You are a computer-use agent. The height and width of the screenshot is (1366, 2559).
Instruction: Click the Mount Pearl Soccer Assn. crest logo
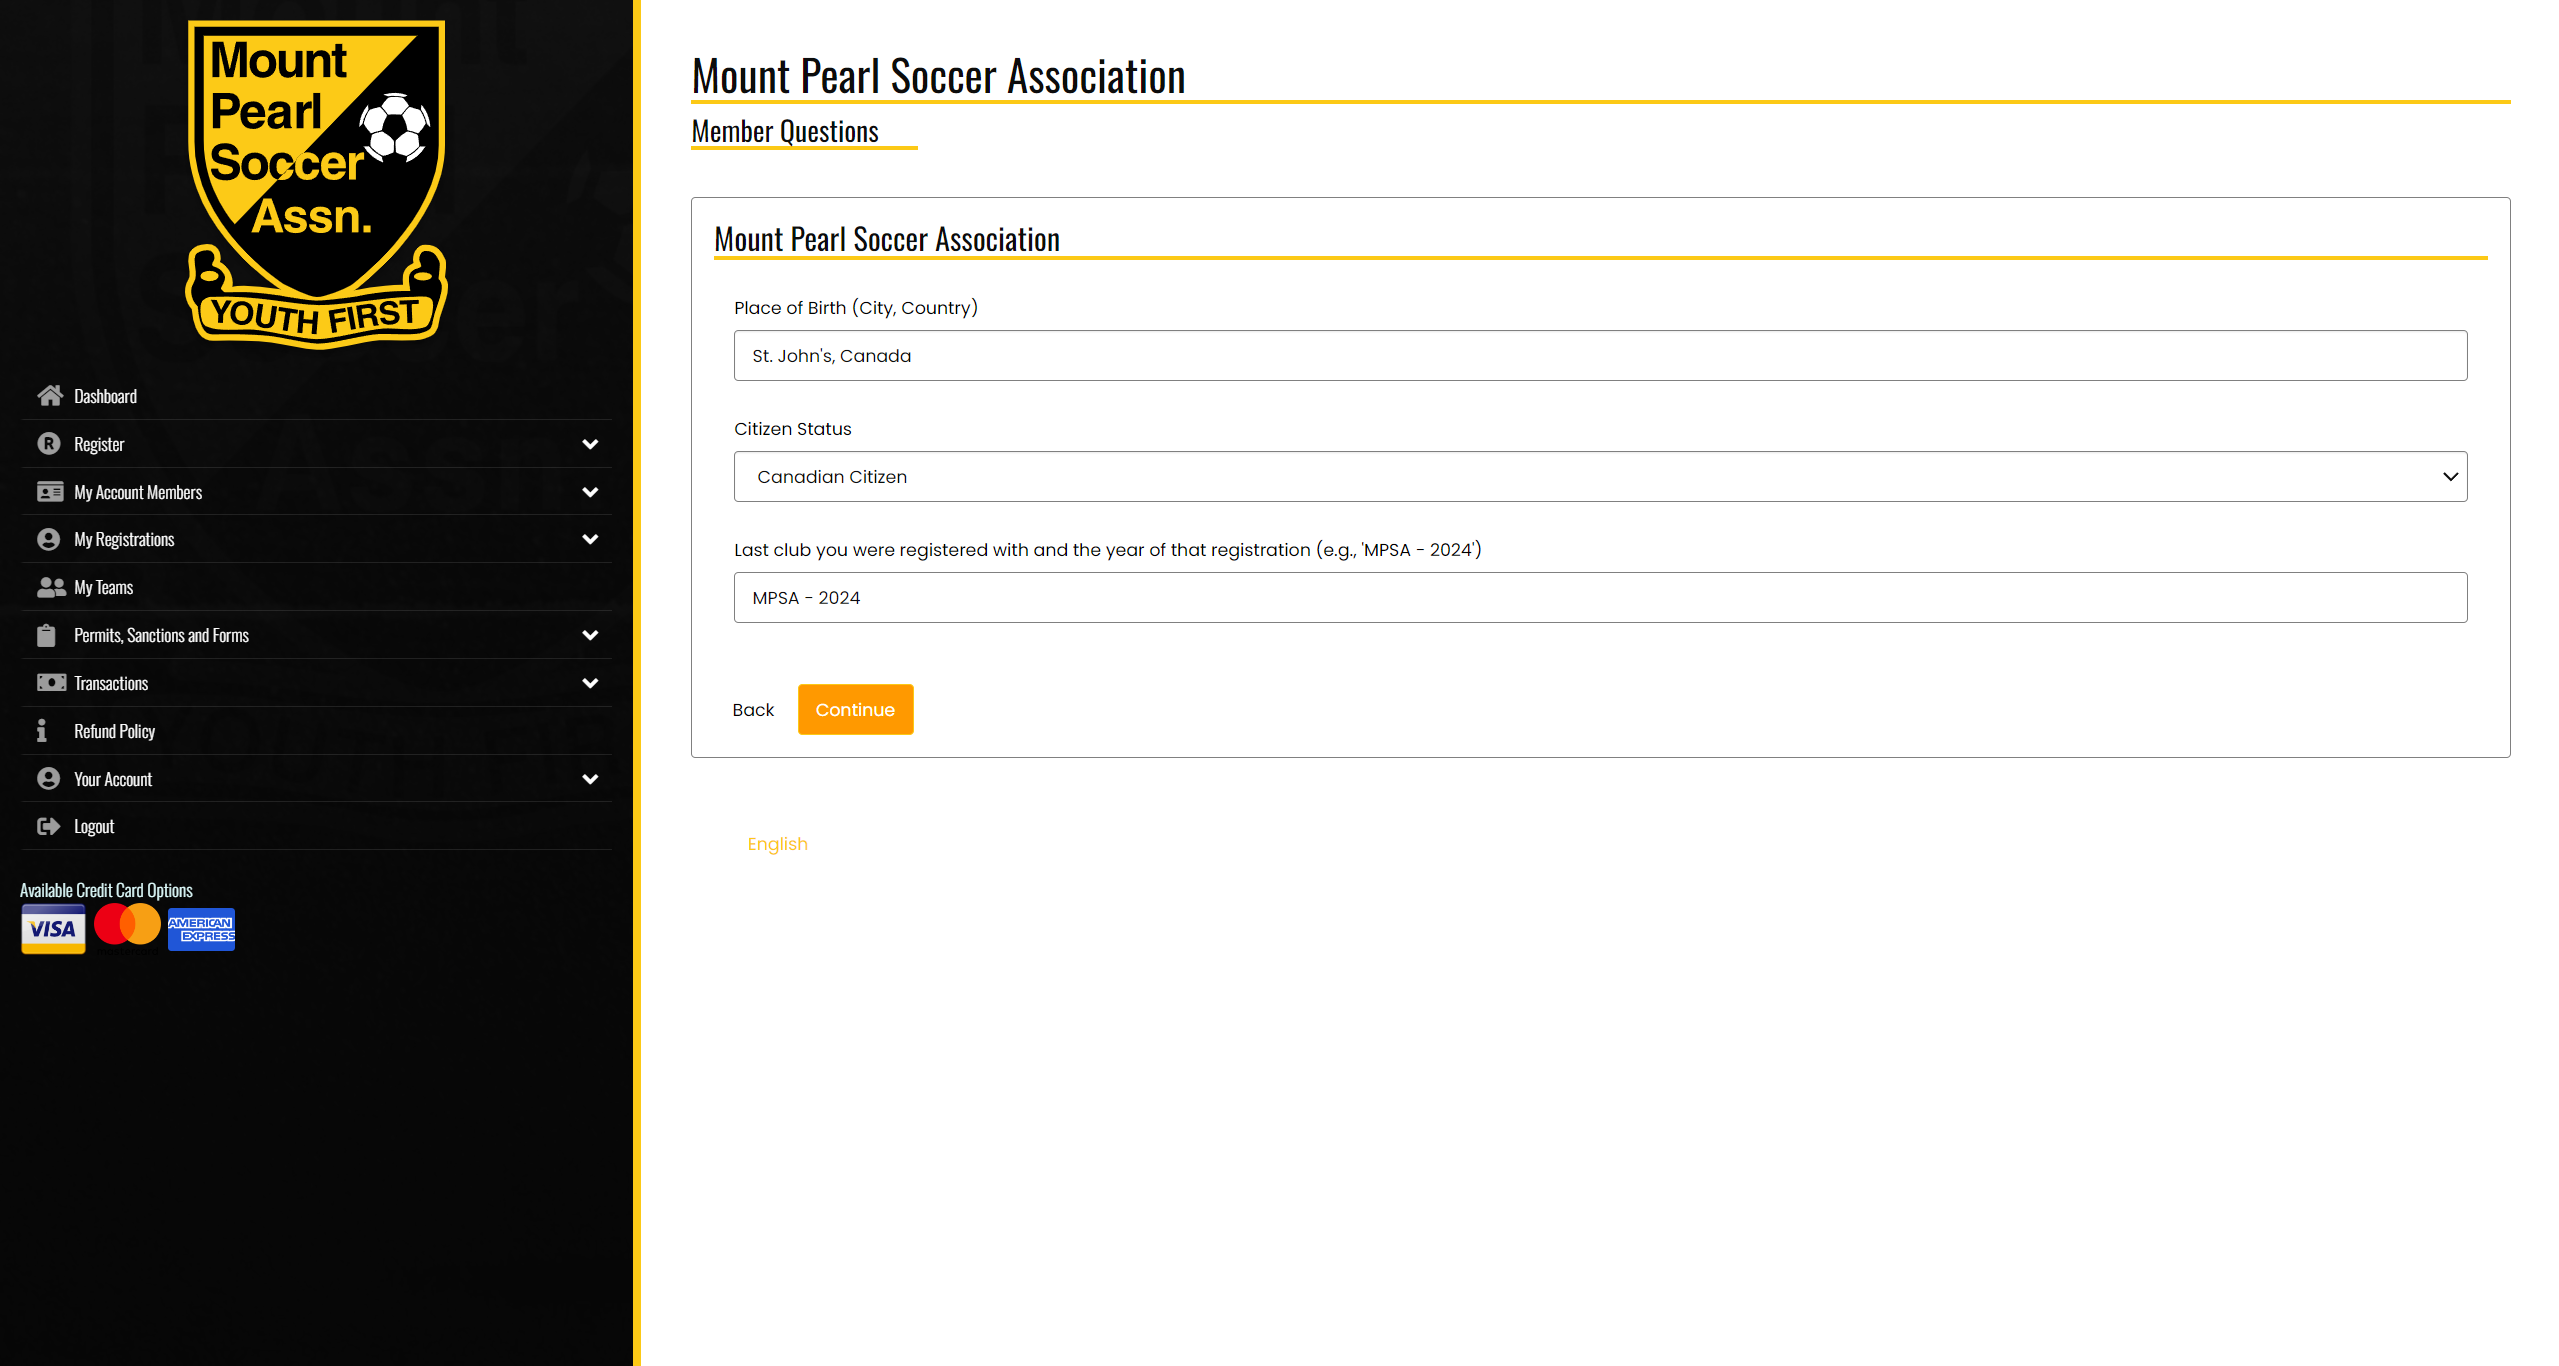316,185
